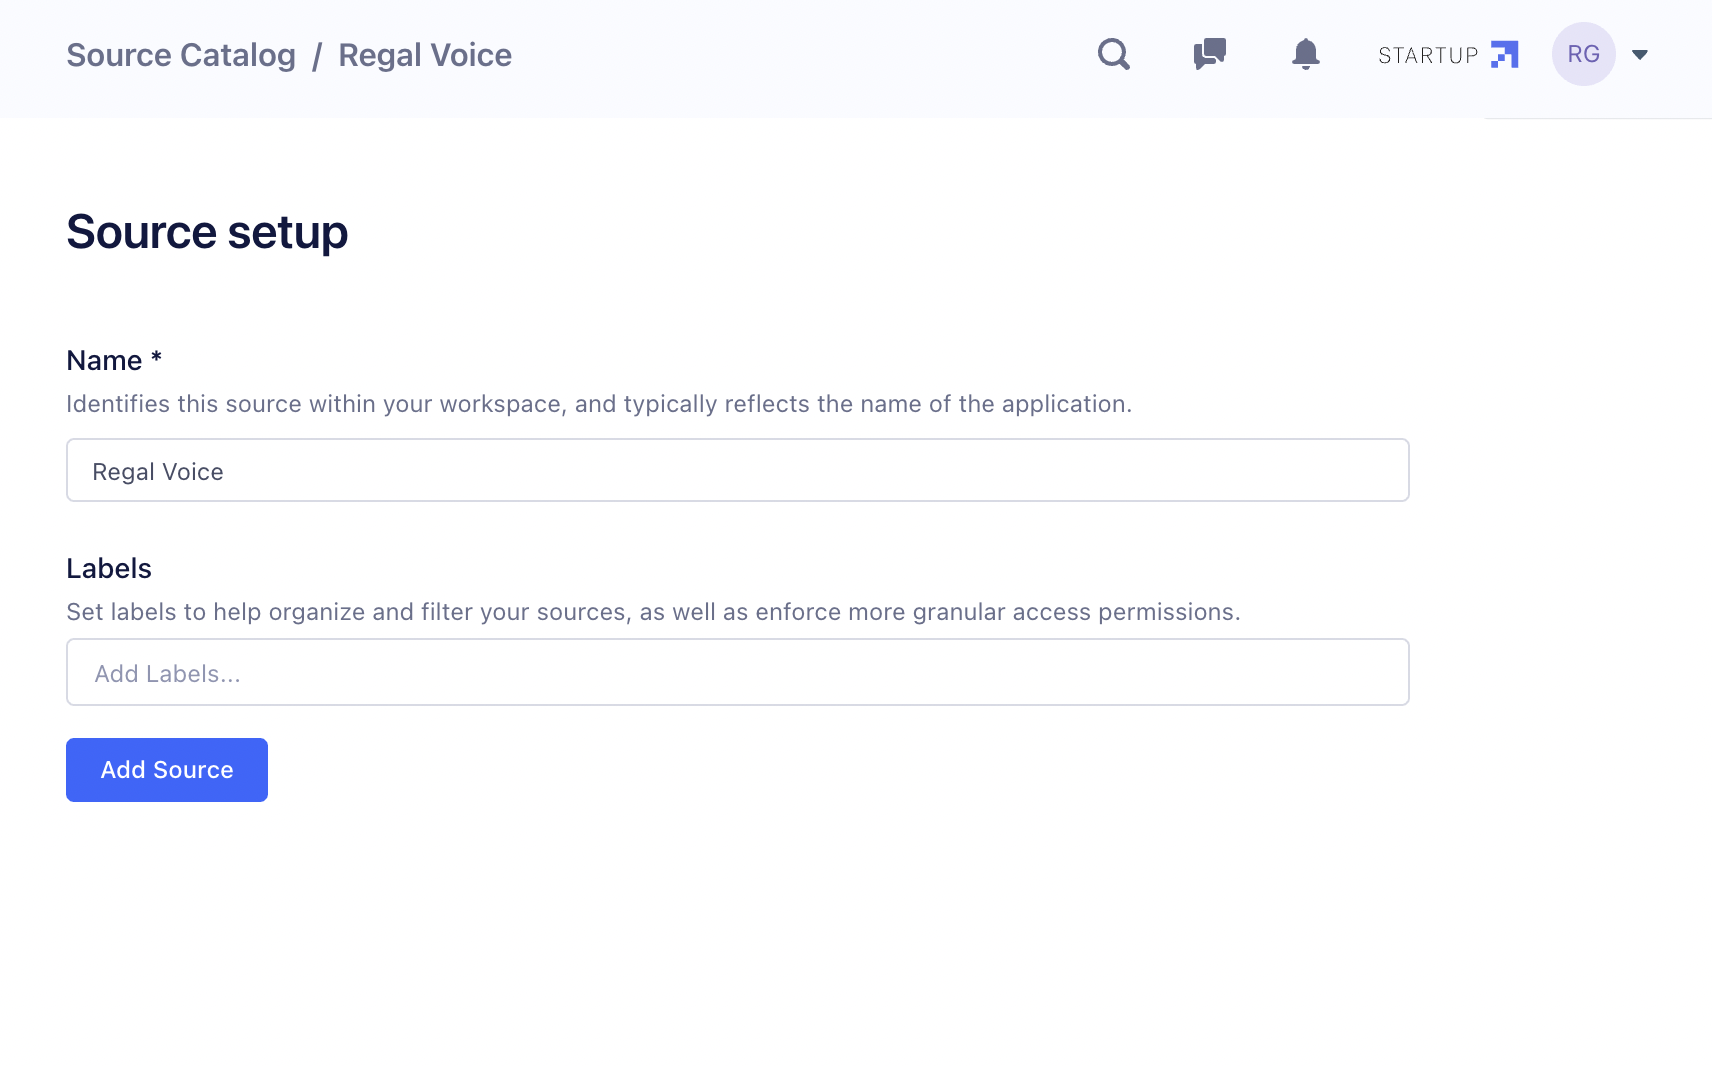
Task: Click the Labels field title
Action: pos(109,568)
